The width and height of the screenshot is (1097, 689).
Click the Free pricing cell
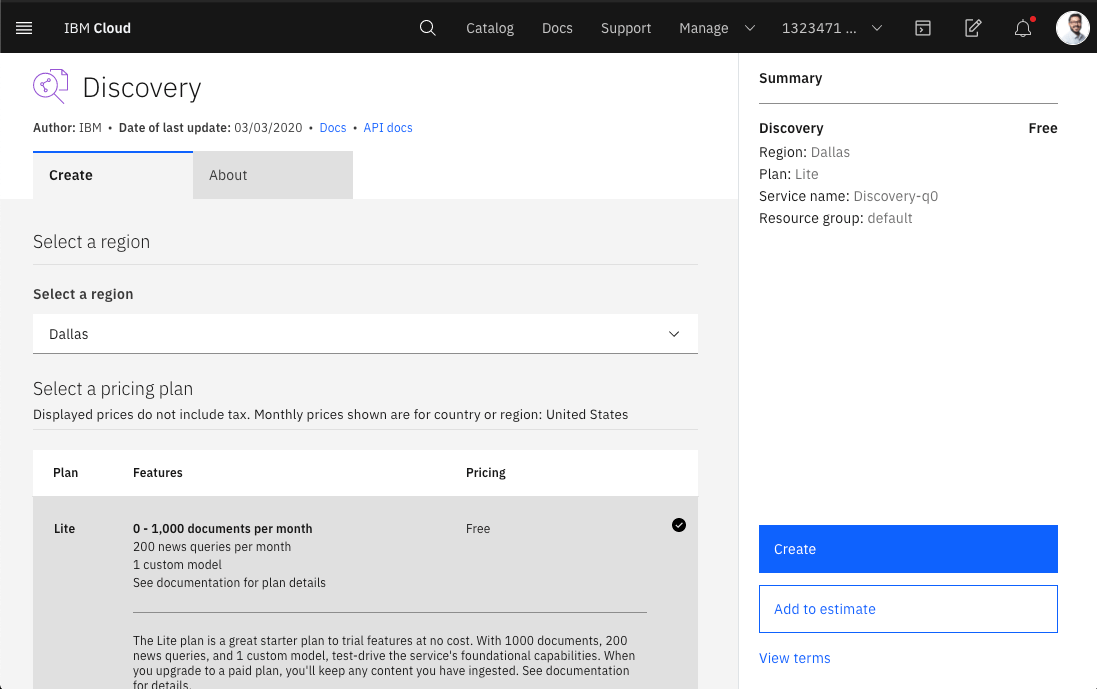click(478, 529)
